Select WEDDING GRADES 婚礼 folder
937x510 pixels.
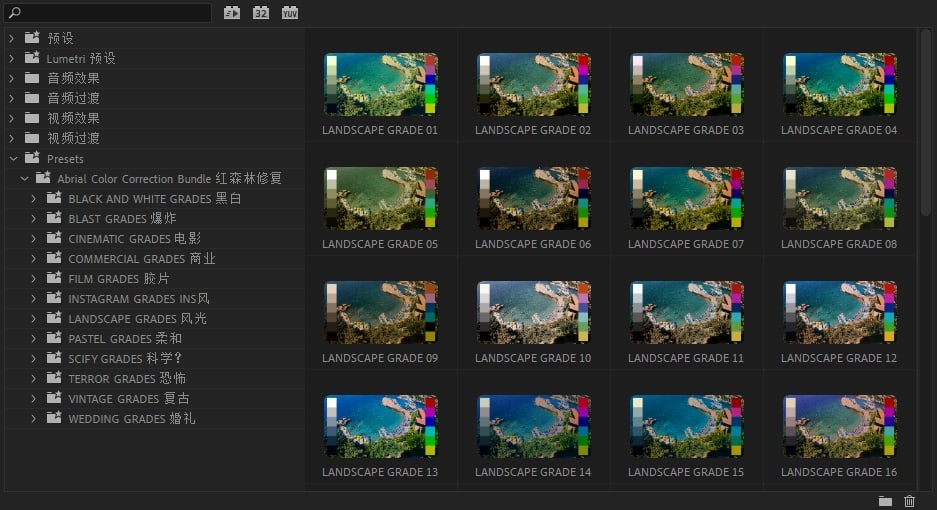[155, 419]
